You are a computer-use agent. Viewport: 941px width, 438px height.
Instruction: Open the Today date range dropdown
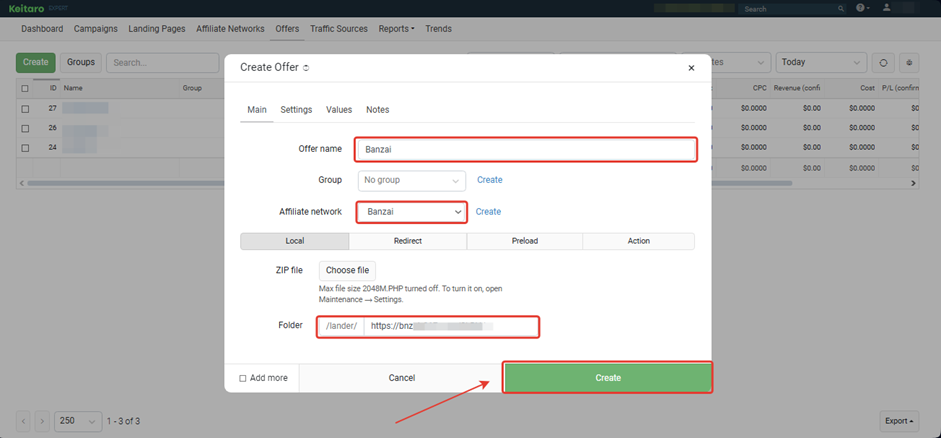pos(821,62)
